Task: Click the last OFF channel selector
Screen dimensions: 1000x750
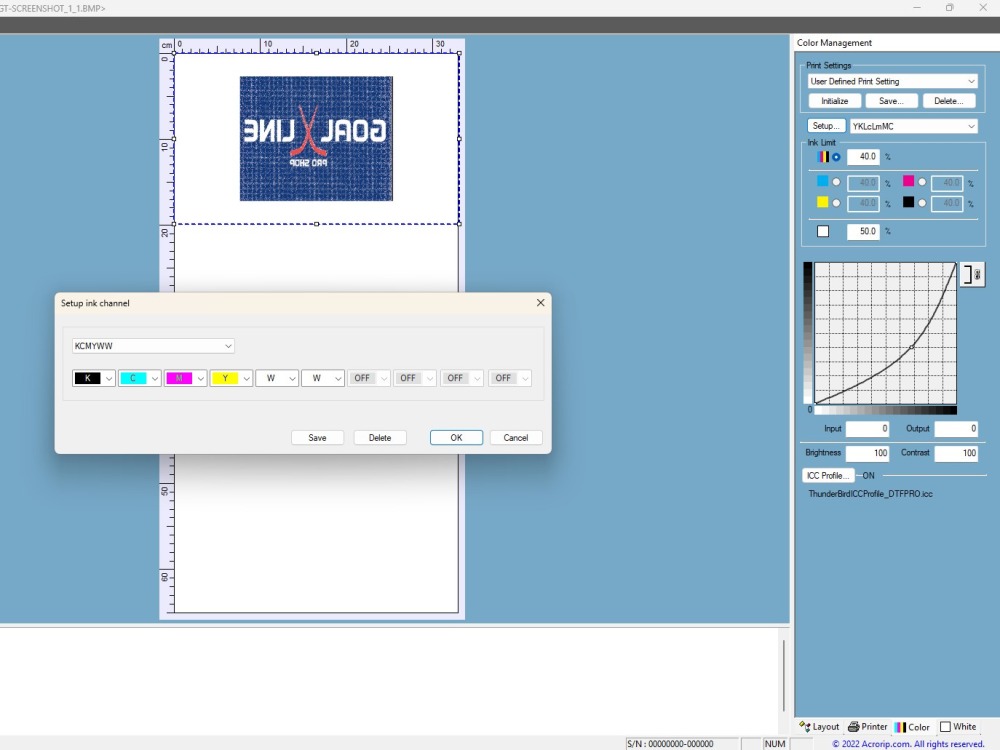Action: tap(510, 378)
